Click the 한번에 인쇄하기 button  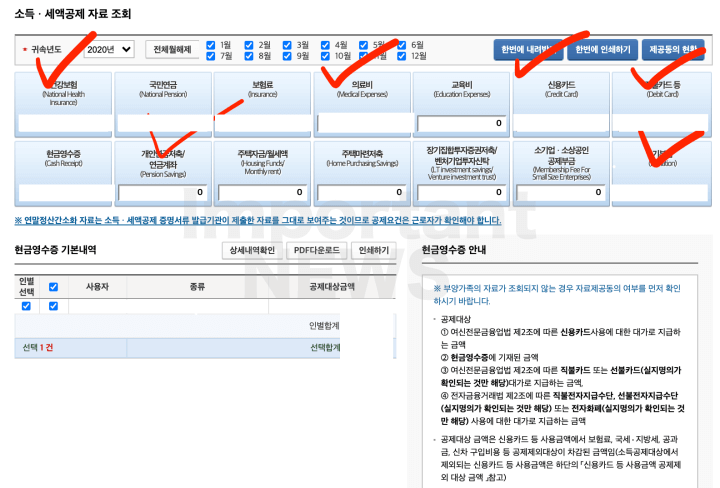tap(602, 50)
